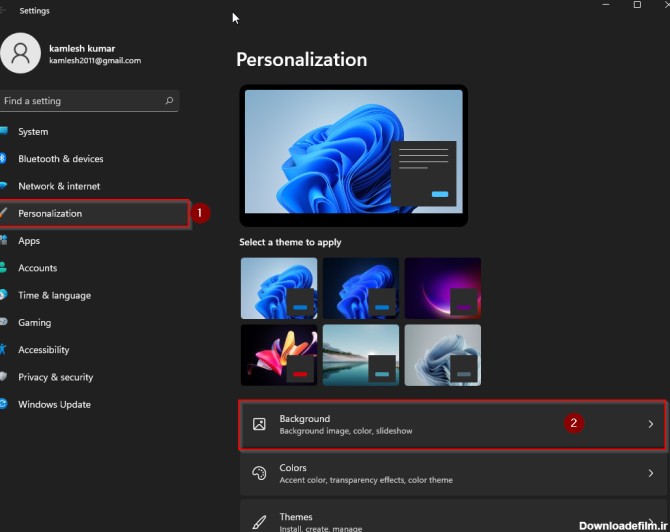Click the kamlesh kumar account name

pos(82,48)
